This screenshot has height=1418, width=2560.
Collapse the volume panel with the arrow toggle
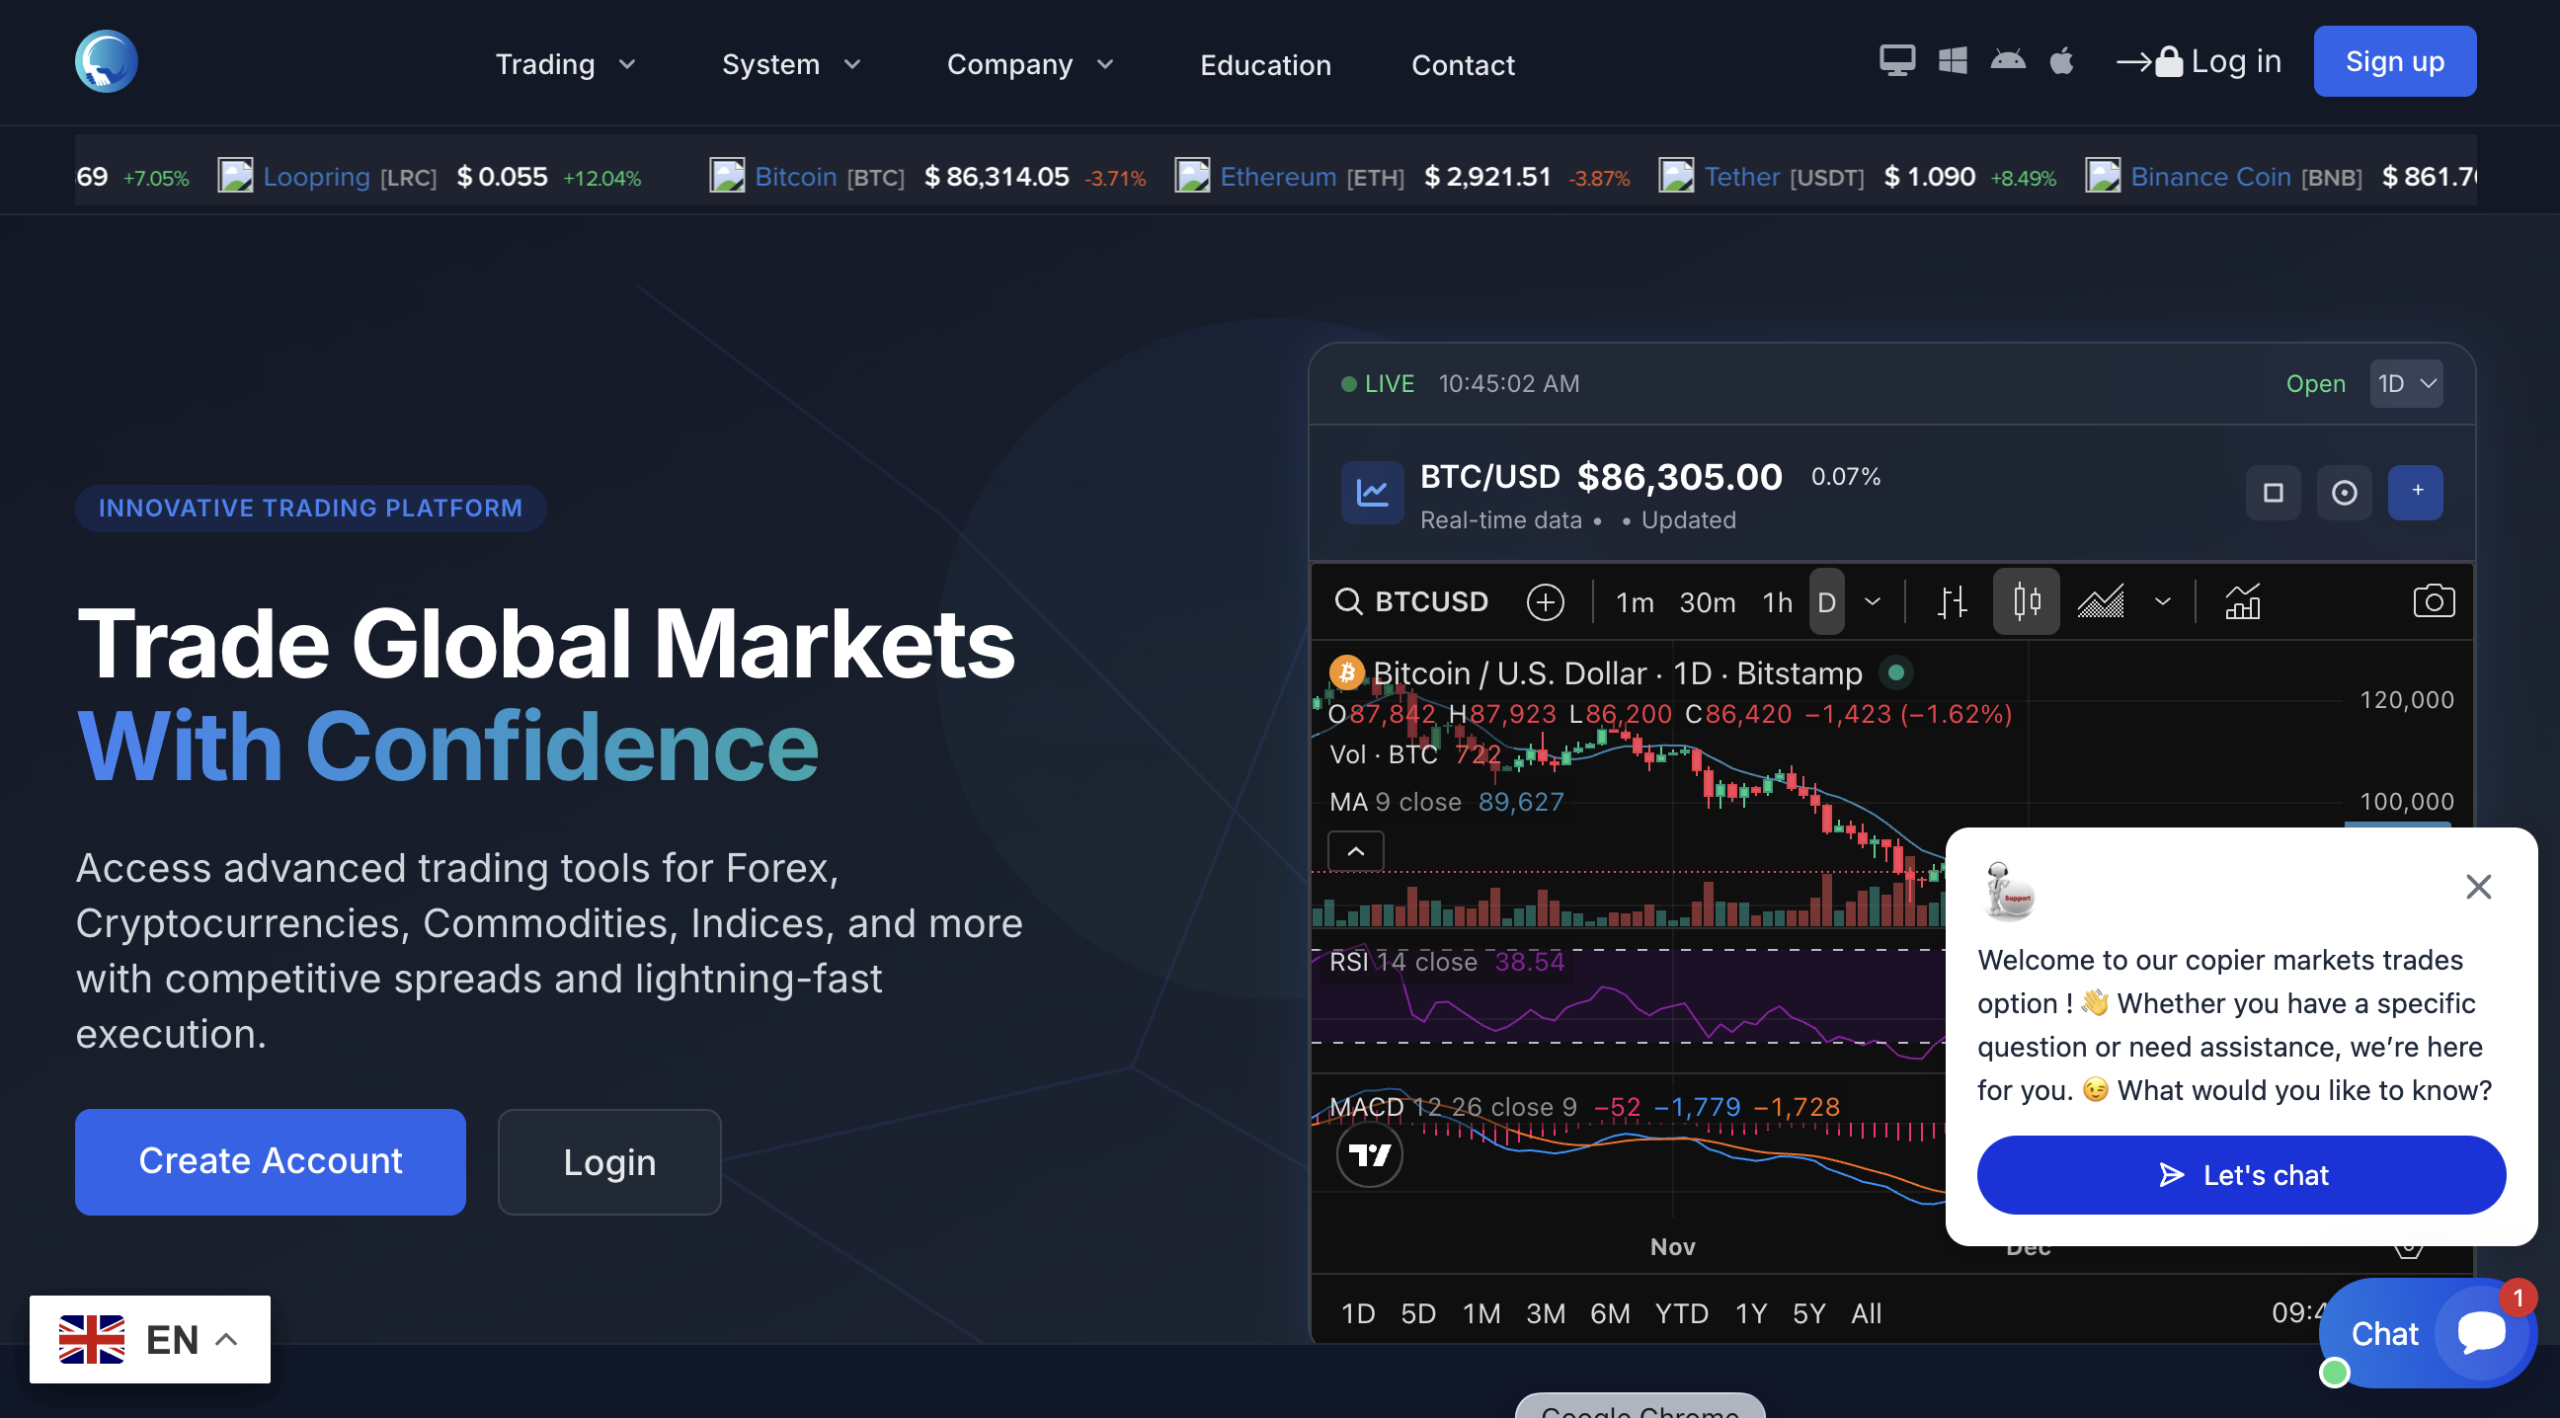(x=1355, y=851)
